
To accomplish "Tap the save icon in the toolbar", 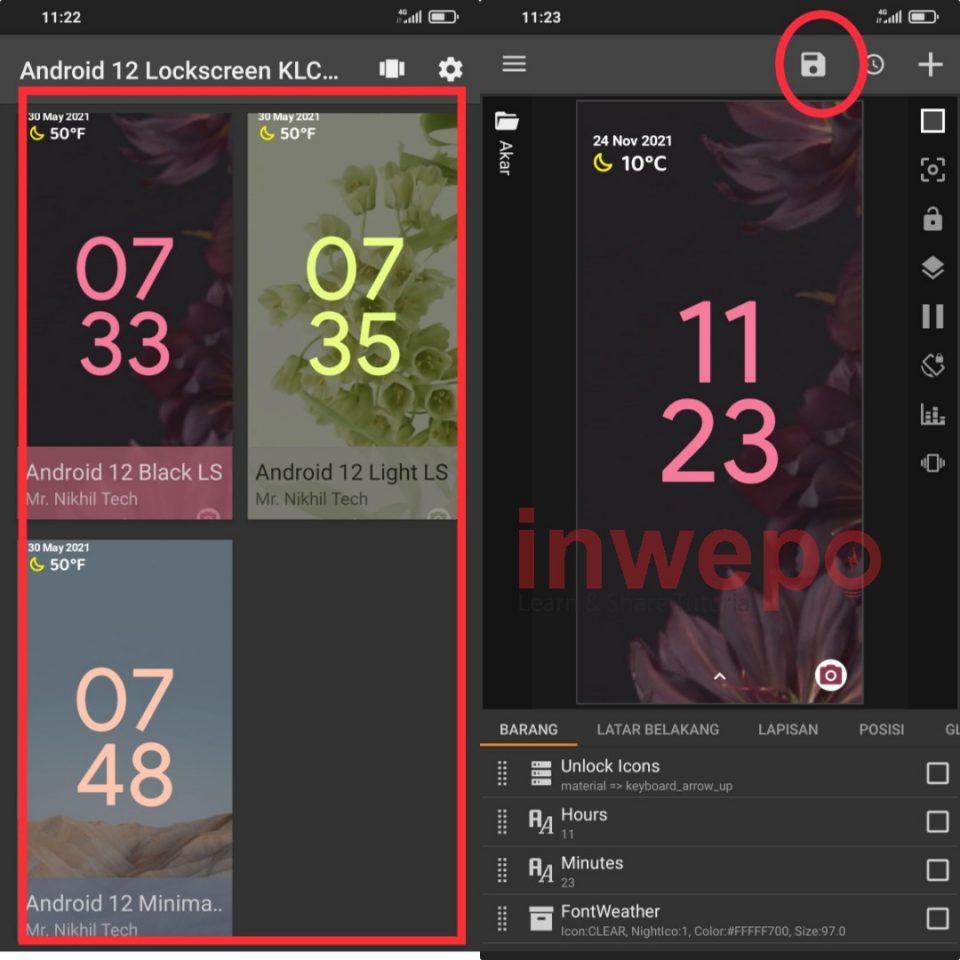I will click(813, 64).
